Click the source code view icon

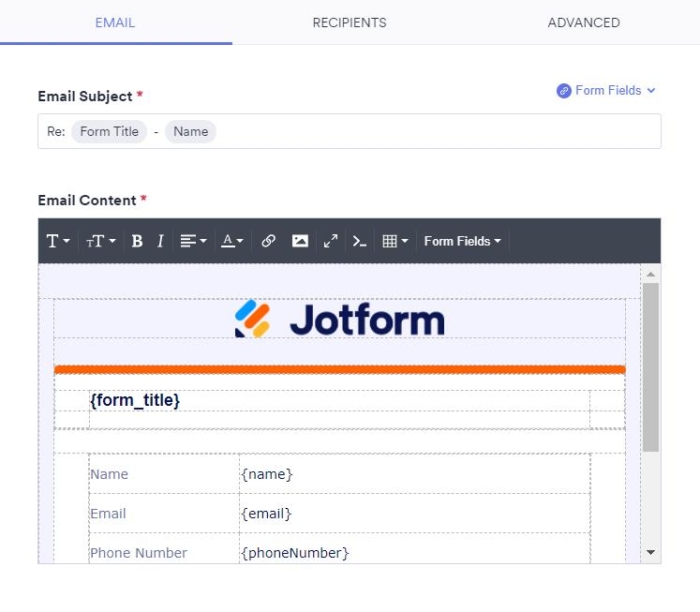[359, 241]
